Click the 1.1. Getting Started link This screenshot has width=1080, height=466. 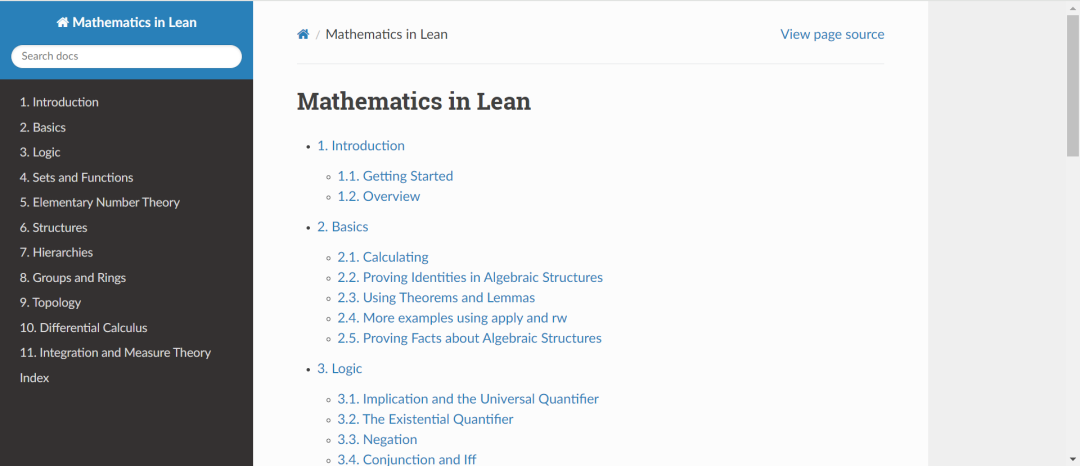tap(395, 176)
